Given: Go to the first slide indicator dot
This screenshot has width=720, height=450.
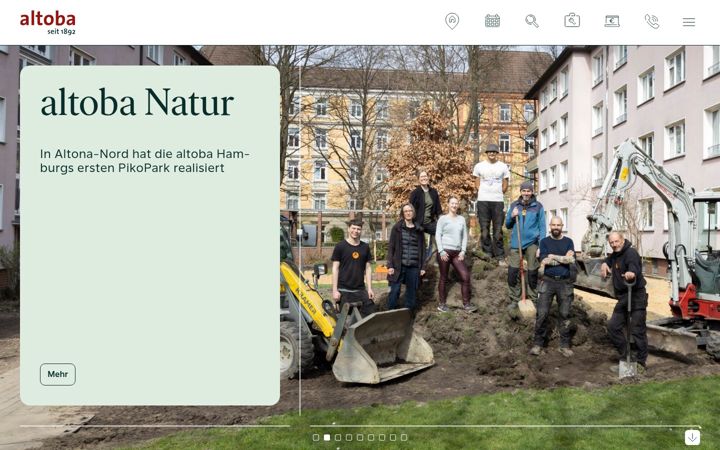Looking at the screenshot, I should [x=316, y=438].
